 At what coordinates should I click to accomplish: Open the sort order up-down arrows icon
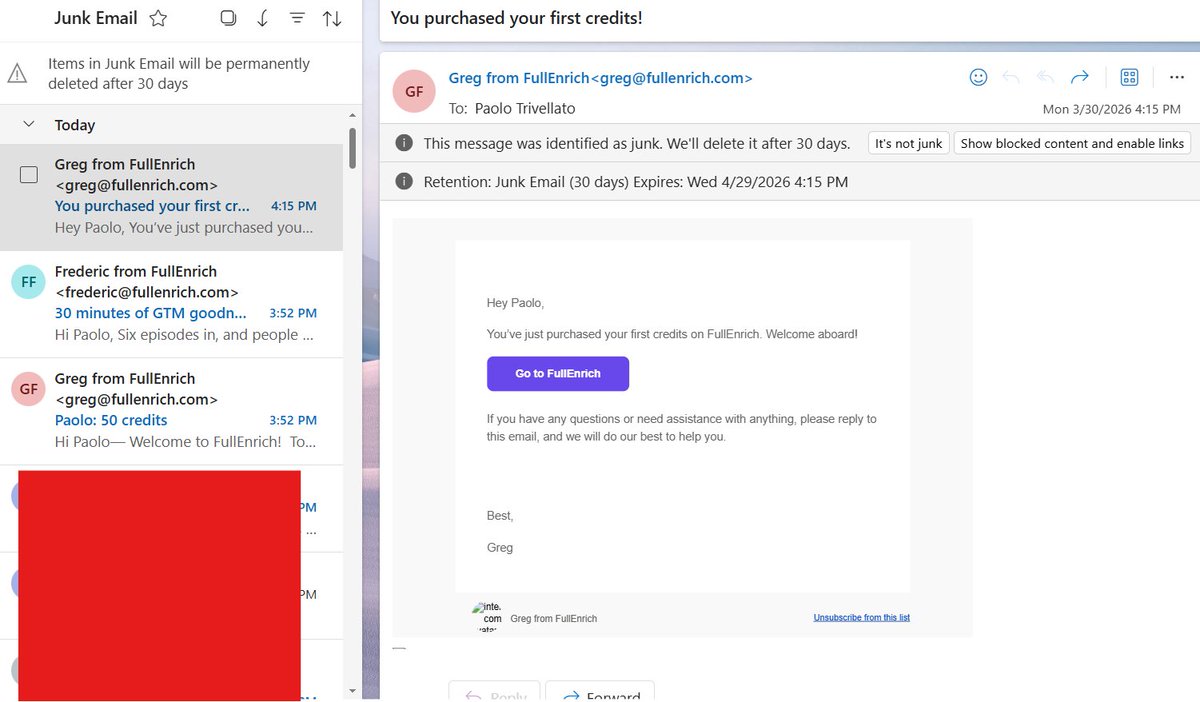[332, 18]
